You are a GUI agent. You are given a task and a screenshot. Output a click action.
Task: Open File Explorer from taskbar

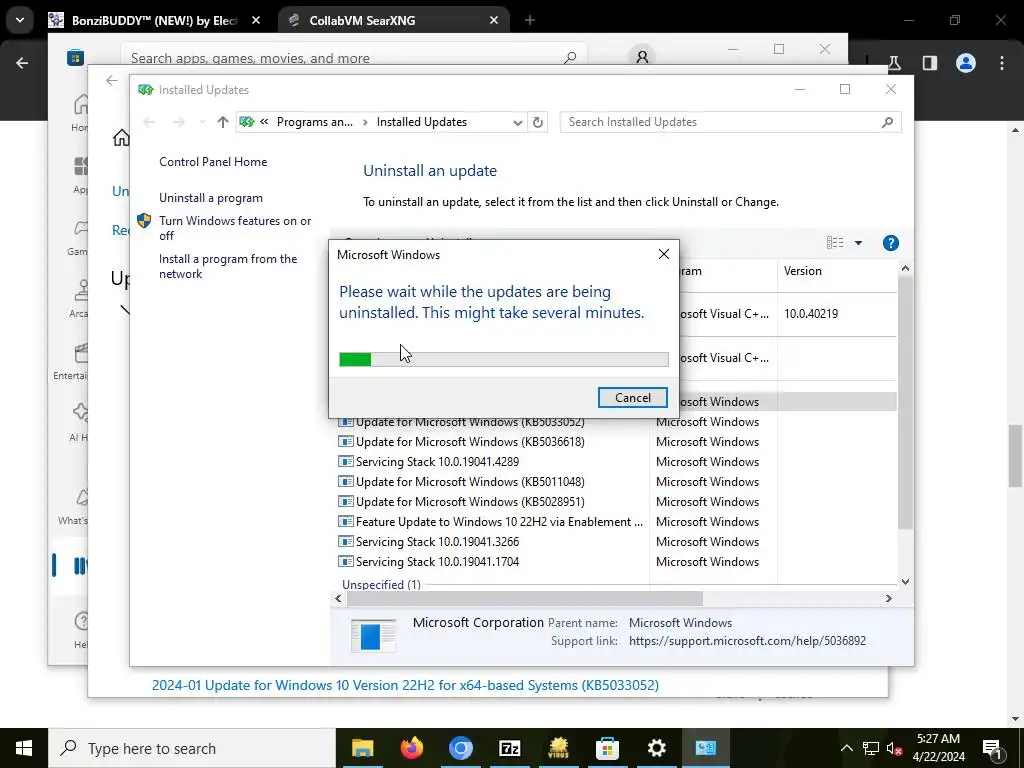click(362, 748)
